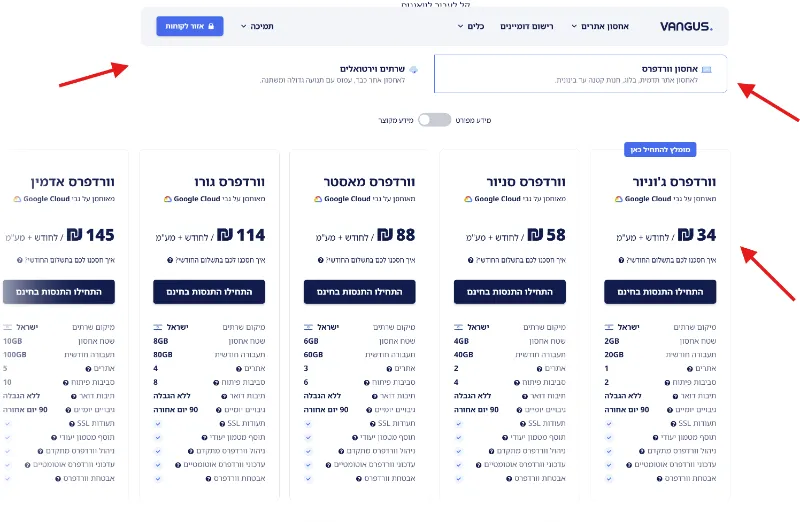Image resolution: width=800 pixels, height=522 pixels.
Task: Click the info icon beside סביבות פיתוח in וורדפרס מאסטר
Action: (x=366, y=383)
